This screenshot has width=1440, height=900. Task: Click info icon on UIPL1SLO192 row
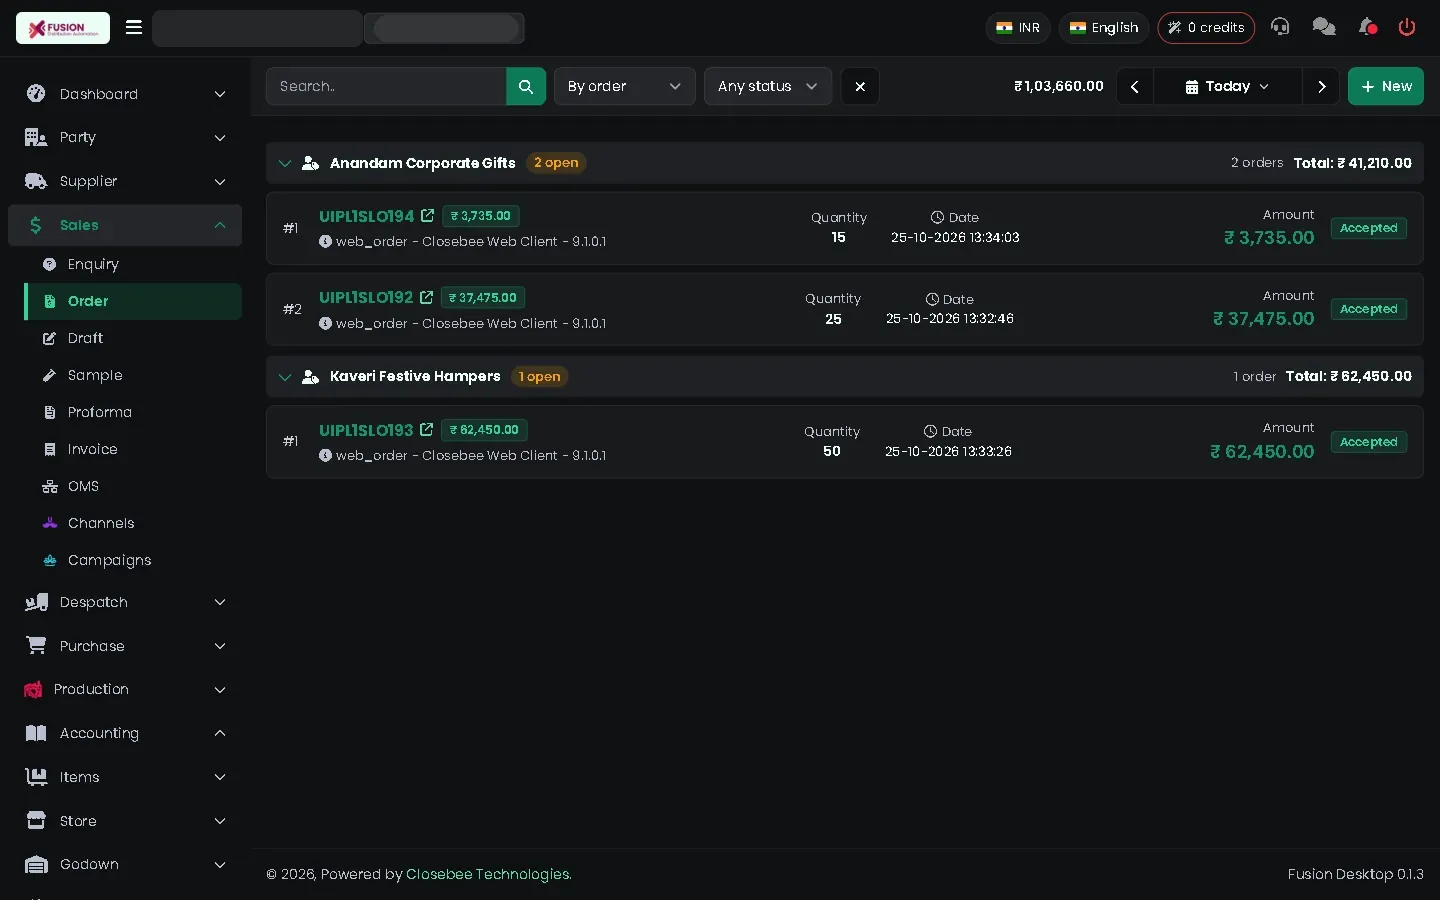[325, 323]
